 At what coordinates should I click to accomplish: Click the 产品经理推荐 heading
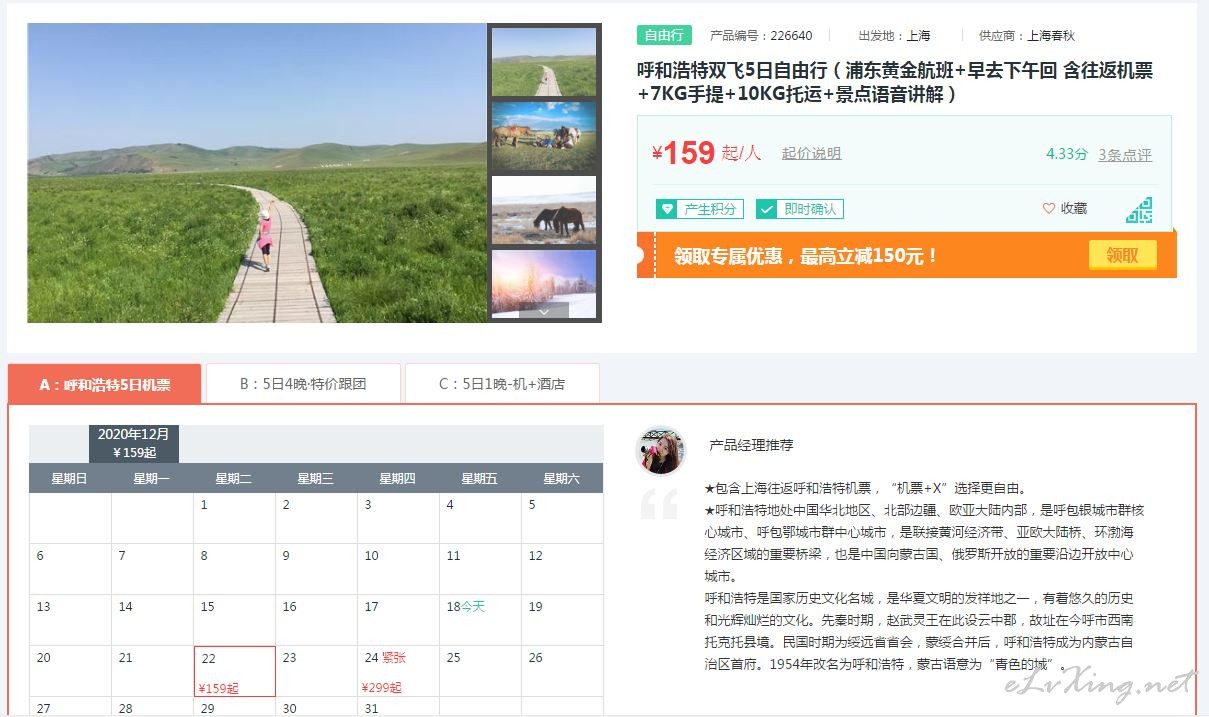coord(751,445)
